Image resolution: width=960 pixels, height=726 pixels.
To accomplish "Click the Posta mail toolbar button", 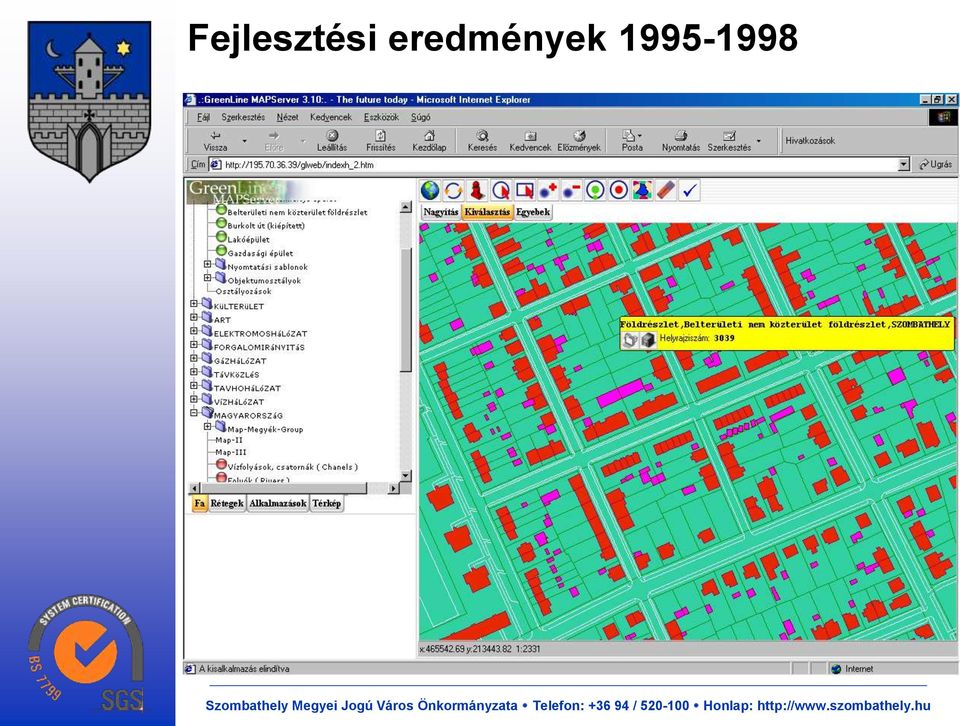I will coord(632,141).
